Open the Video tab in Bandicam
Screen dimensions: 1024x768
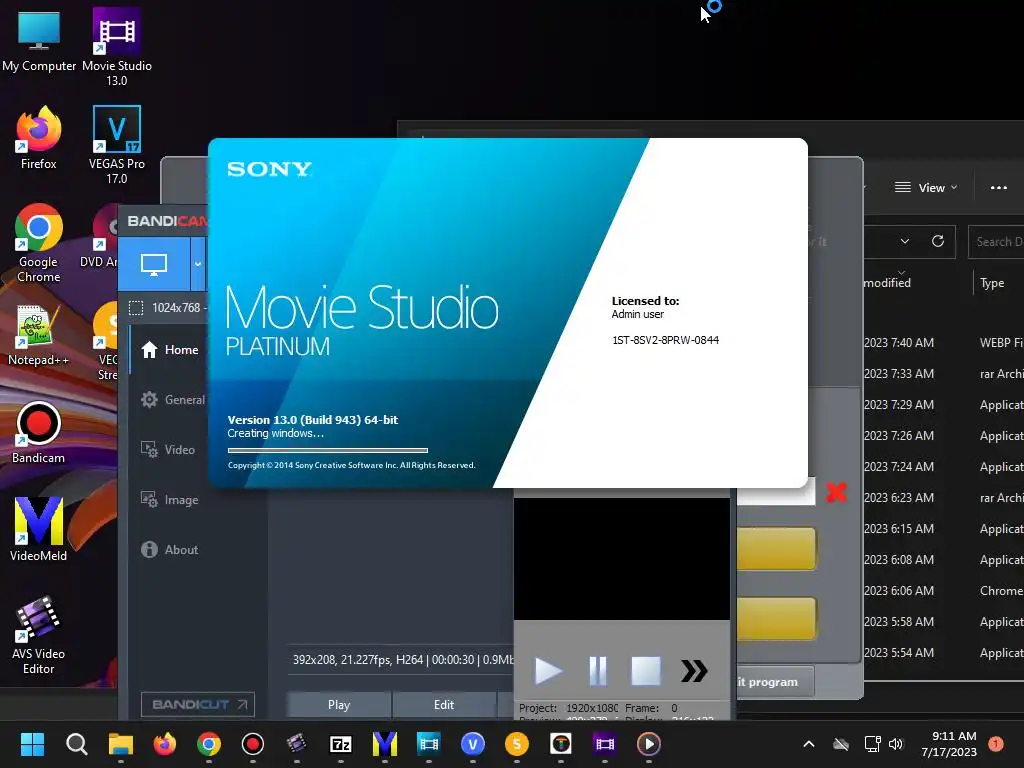click(x=168, y=449)
